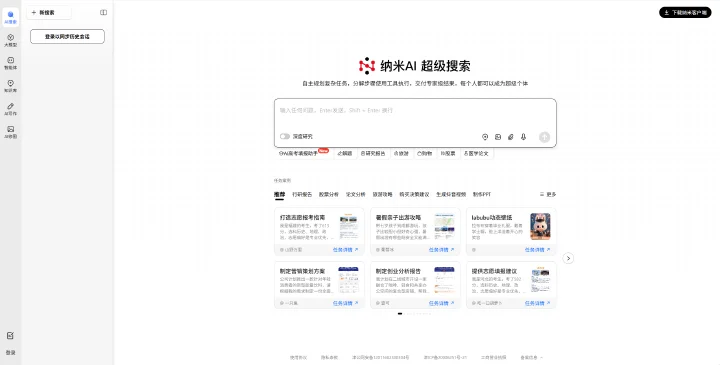
Task: Click 任务详情 link on 提供志愿填报建议 card
Action: [537, 303]
